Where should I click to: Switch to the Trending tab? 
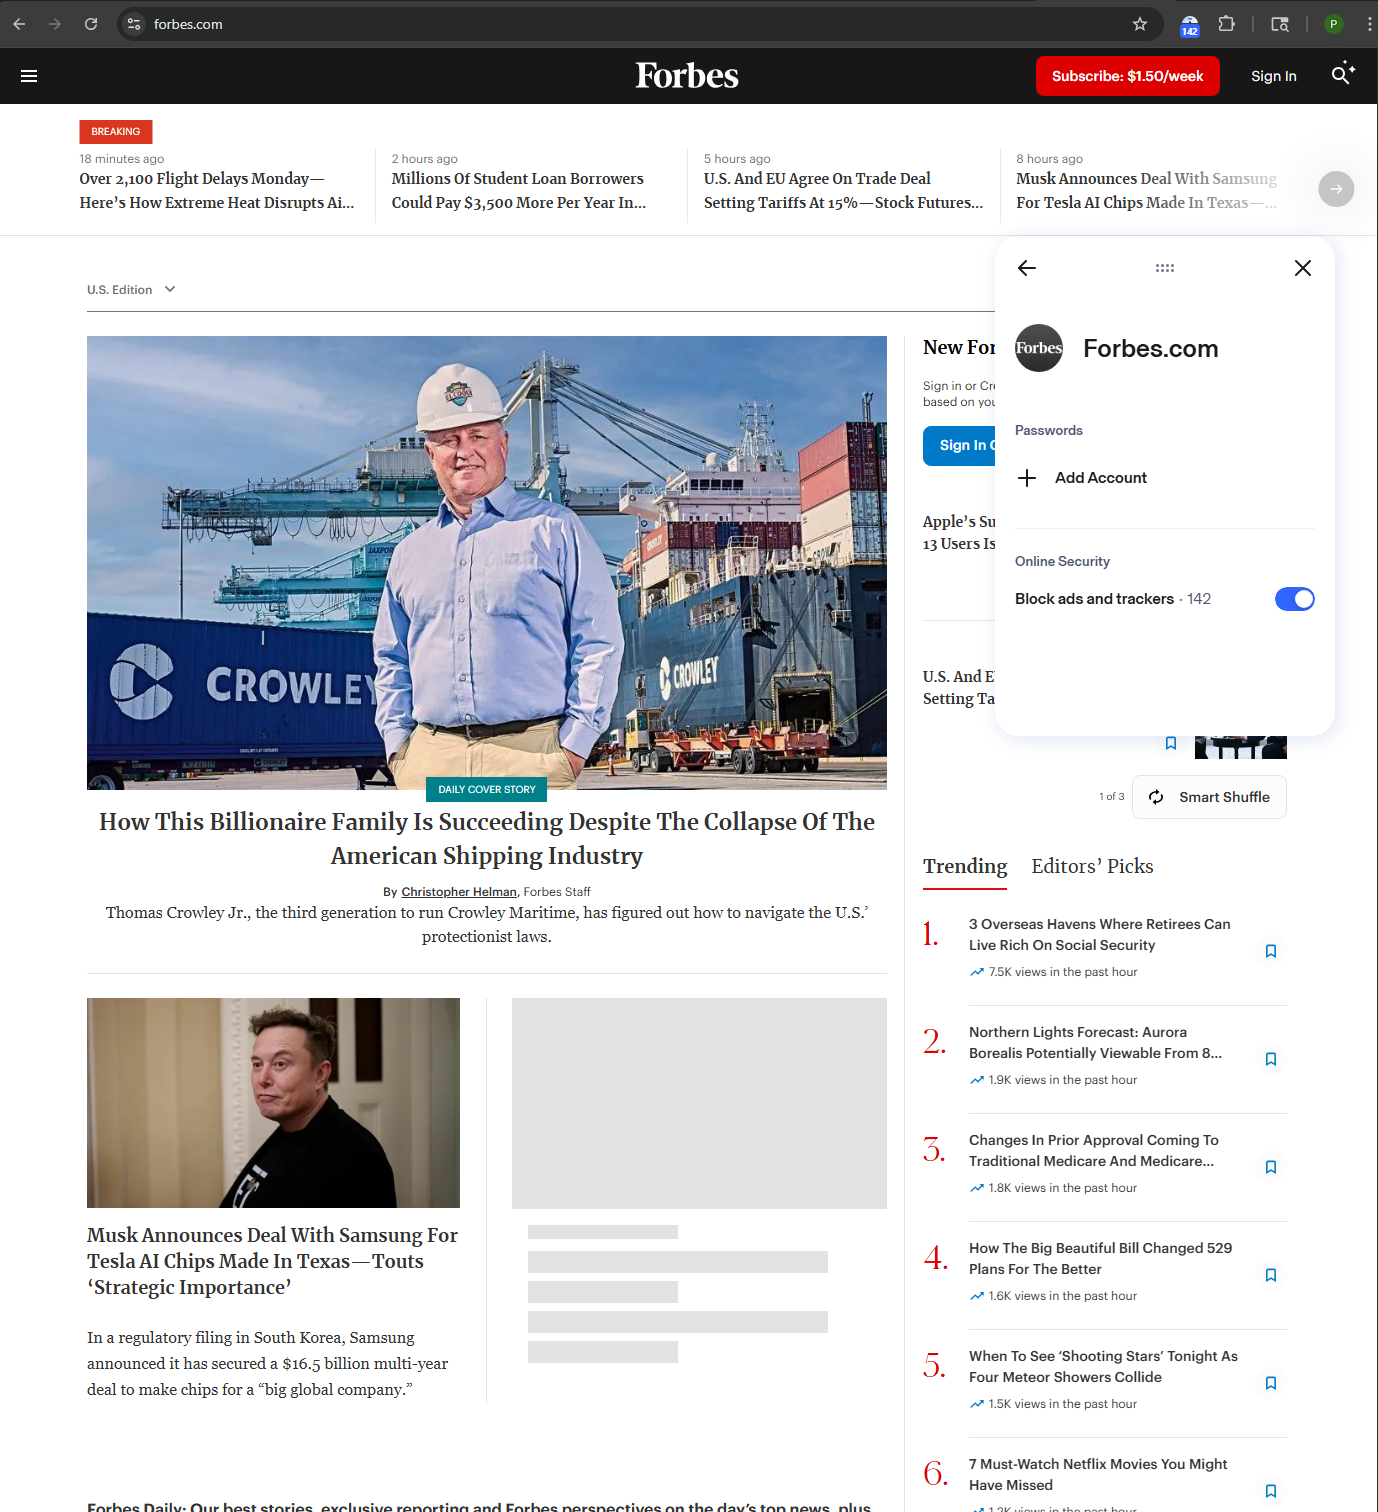tap(965, 866)
